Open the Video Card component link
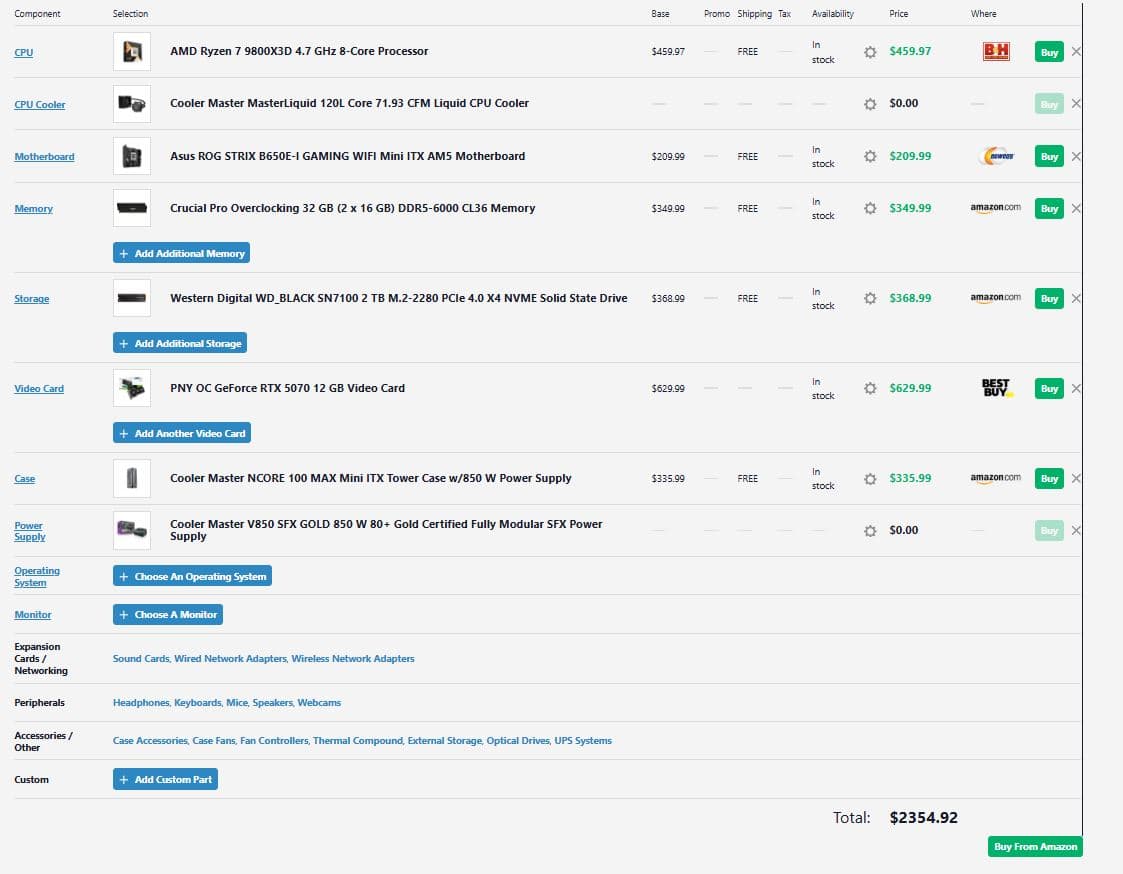This screenshot has height=874, width=1123. 39,389
